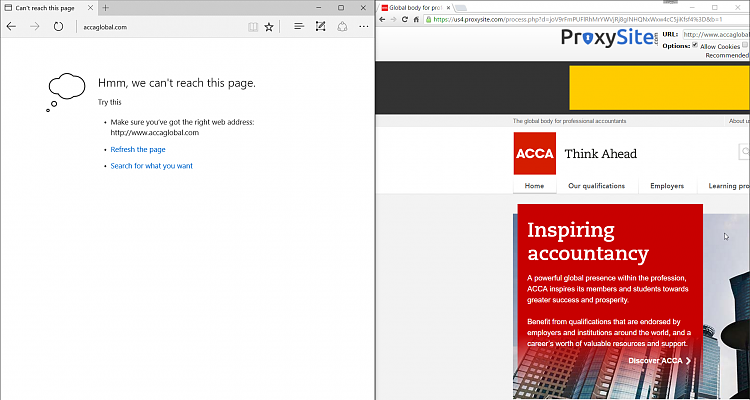Click the accaglobal.com address bar in Edge
The width and height of the screenshot is (750, 400).
coord(160,27)
